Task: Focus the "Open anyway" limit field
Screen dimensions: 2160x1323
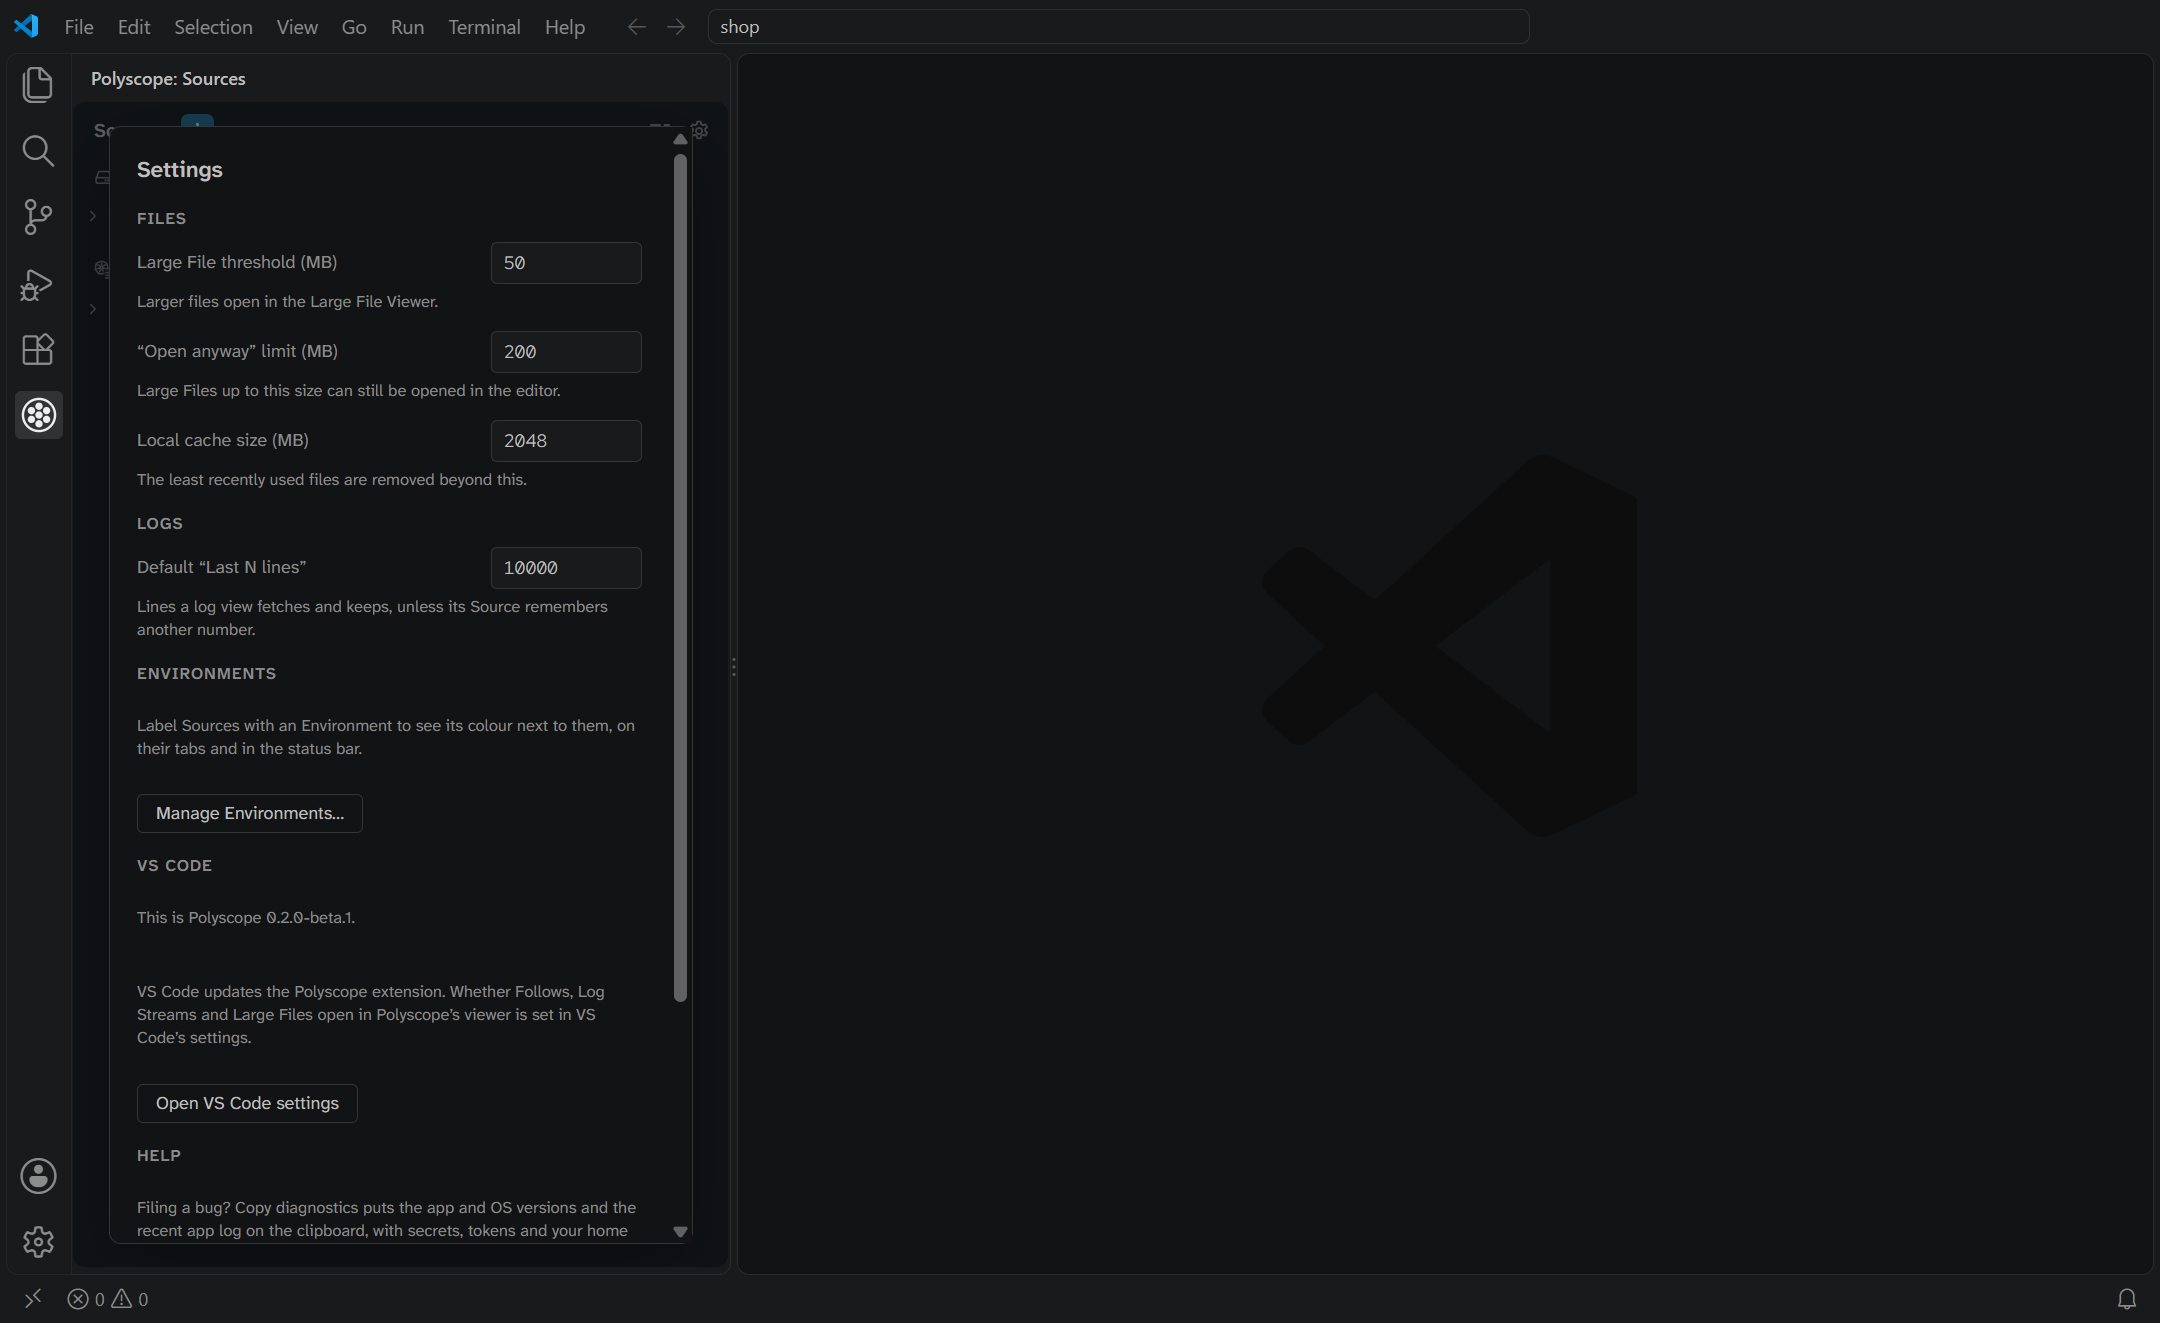Action: (566, 352)
